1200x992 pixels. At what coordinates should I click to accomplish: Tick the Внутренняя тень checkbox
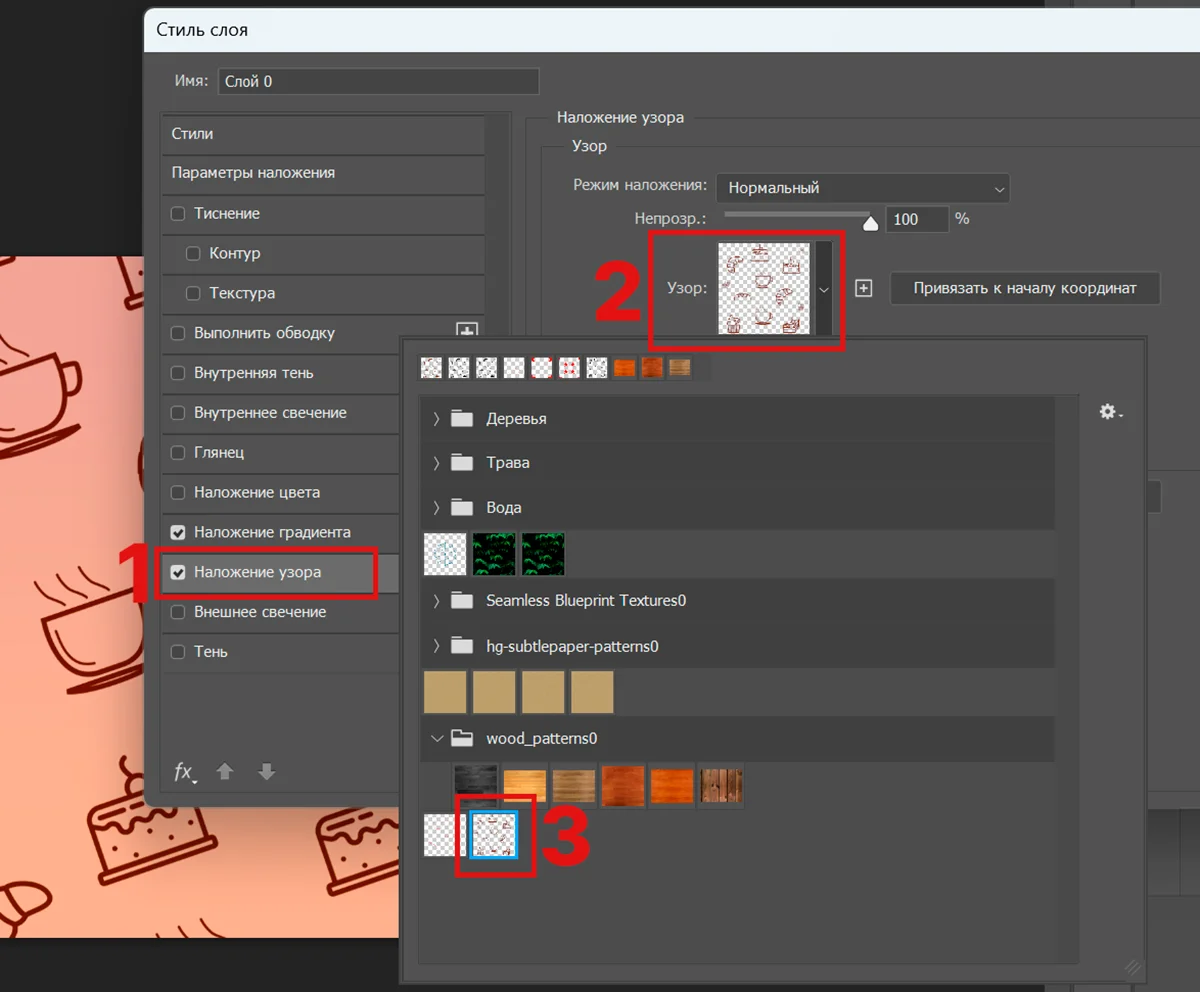178,373
